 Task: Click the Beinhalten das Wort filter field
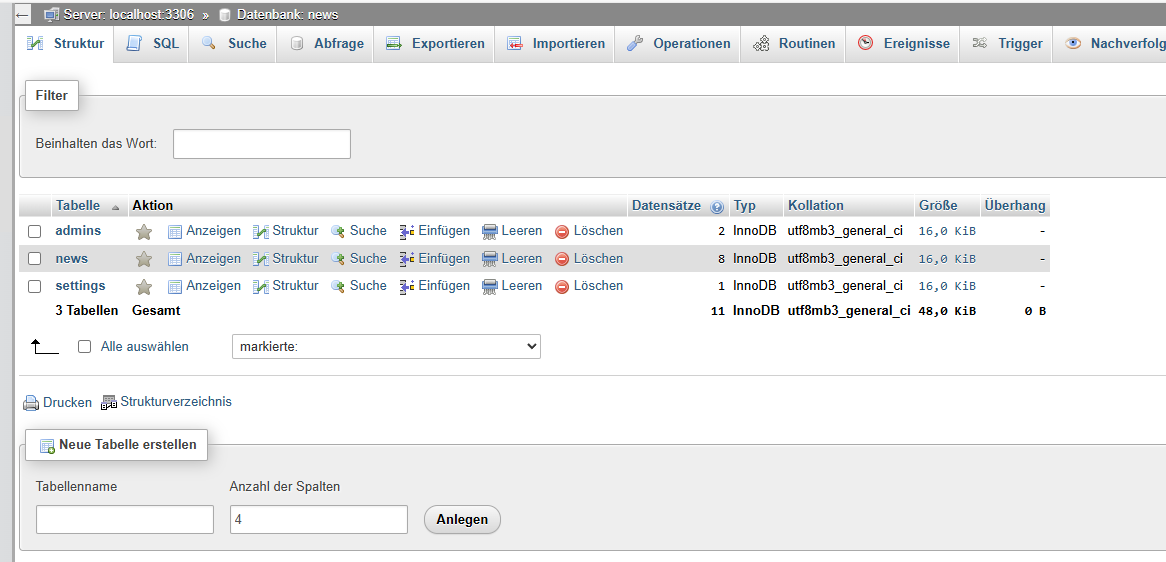point(262,144)
